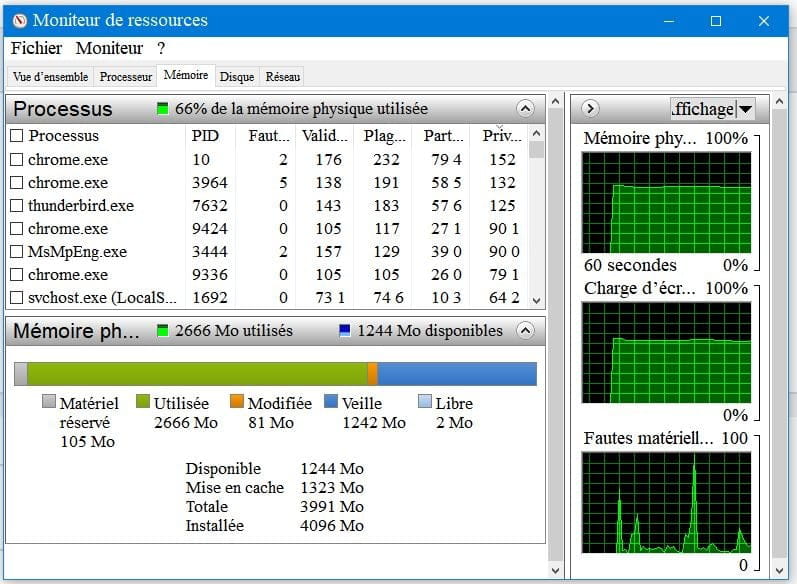The height and width of the screenshot is (584, 797).
Task: Open the ? help menu
Action: [x=161, y=48]
